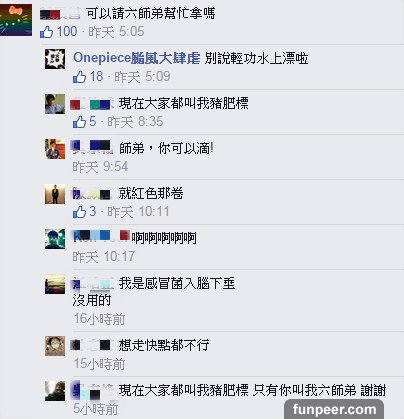The width and height of the screenshot is (404, 419).
Task: Open avatar beside 我是感冒菌入腦下垂 comment
Action: [55, 284]
